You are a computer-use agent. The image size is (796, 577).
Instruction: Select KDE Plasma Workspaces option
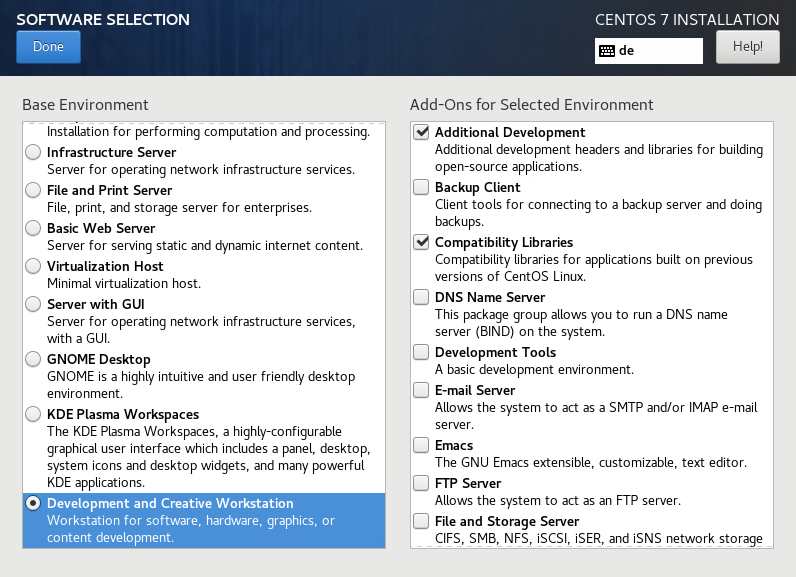pos(34,415)
